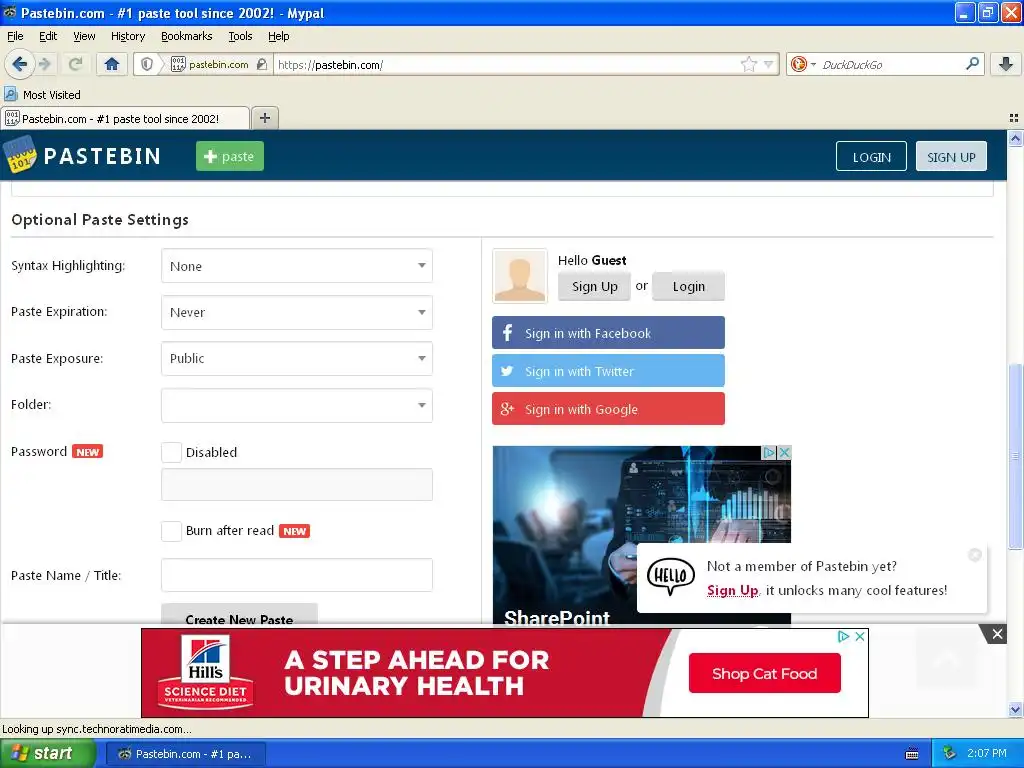1024x768 pixels.
Task: Click the green paste button
Action: click(x=230, y=156)
